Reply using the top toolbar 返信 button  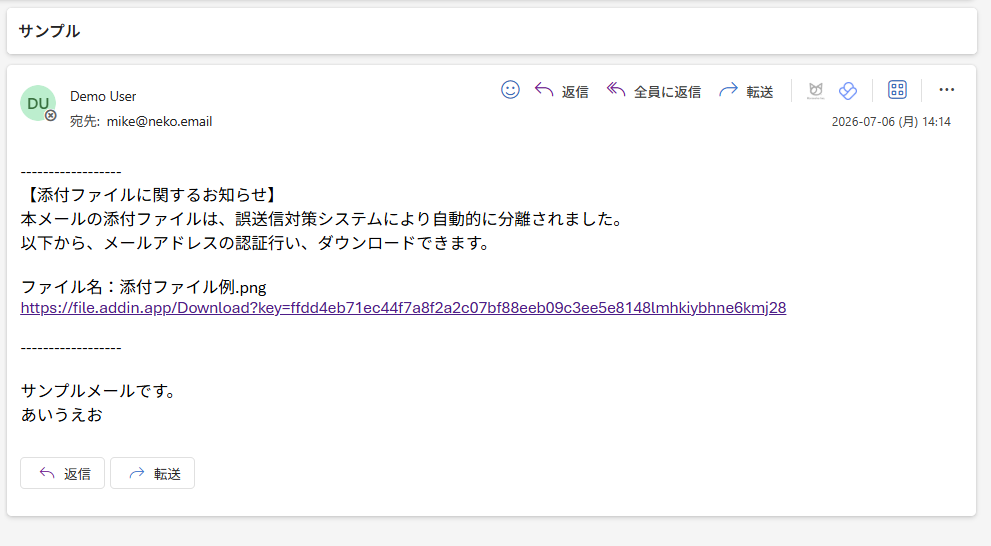pyautogui.click(x=561, y=91)
